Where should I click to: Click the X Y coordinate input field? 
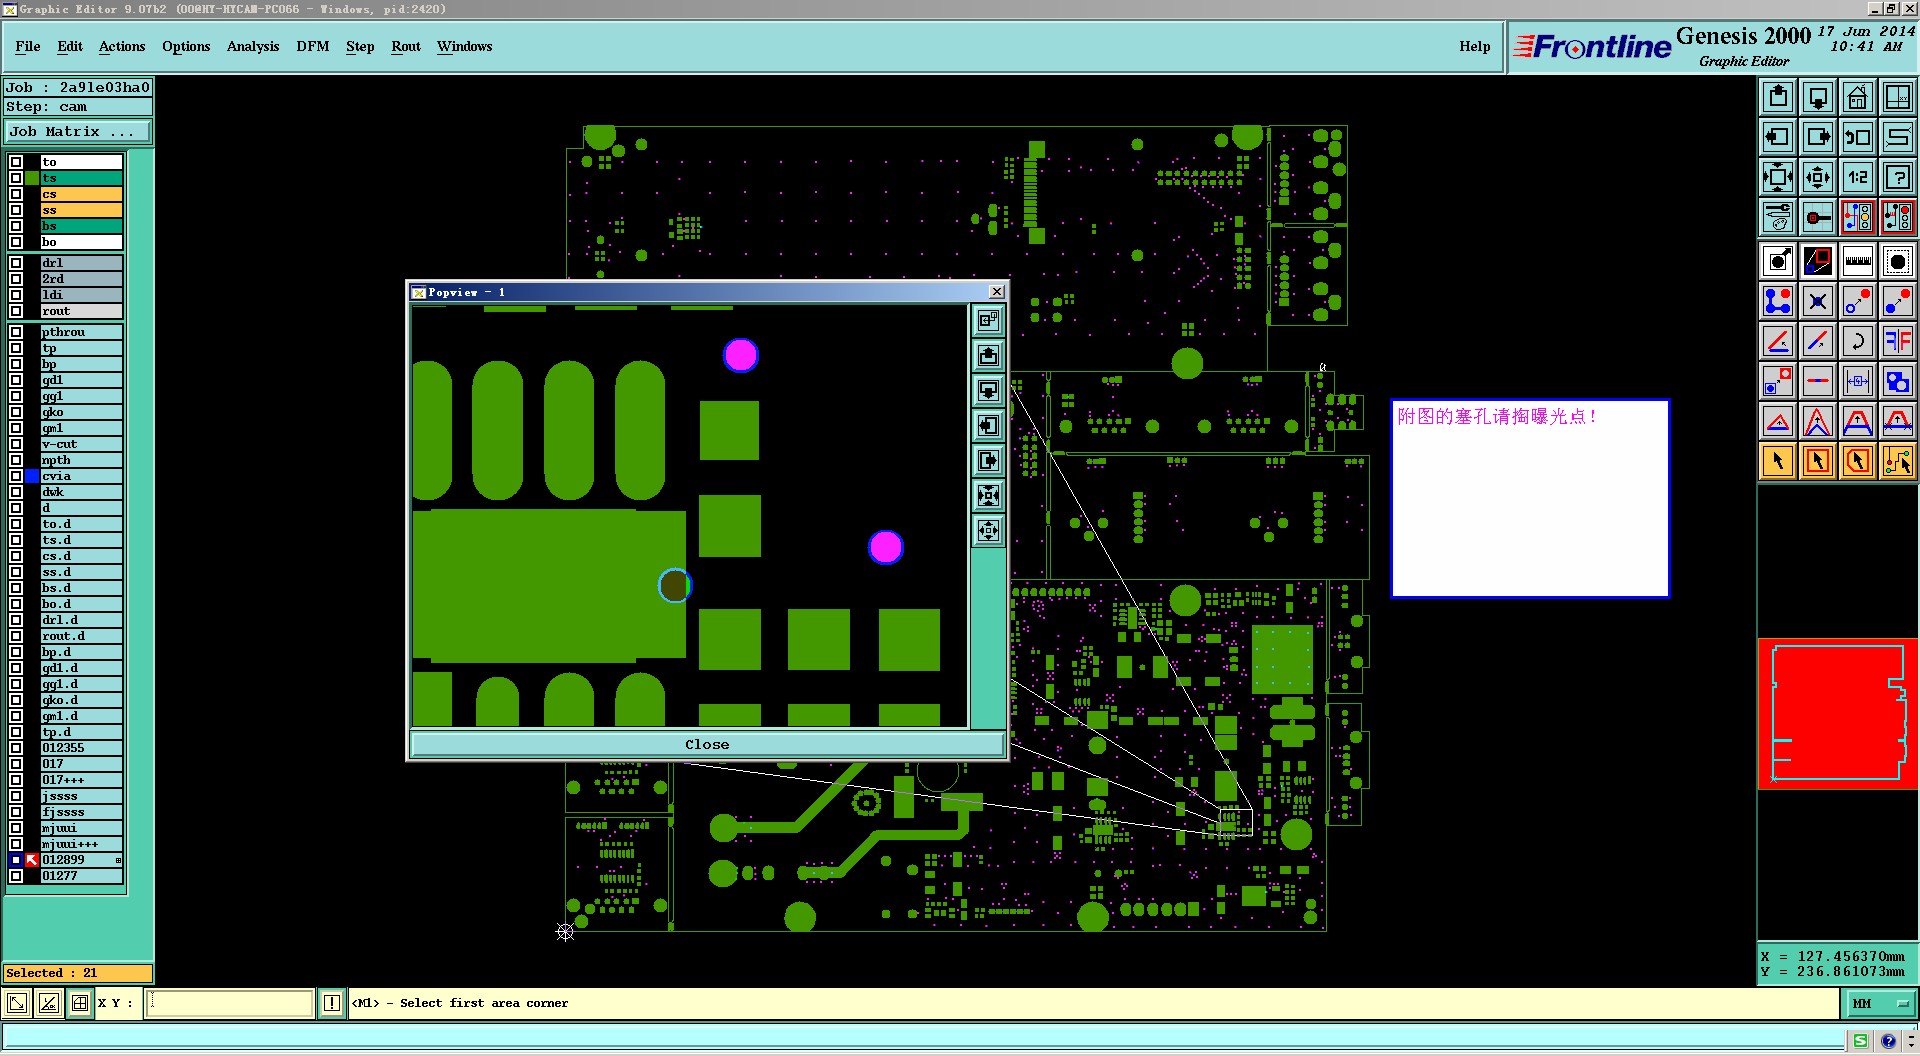[x=230, y=1003]
